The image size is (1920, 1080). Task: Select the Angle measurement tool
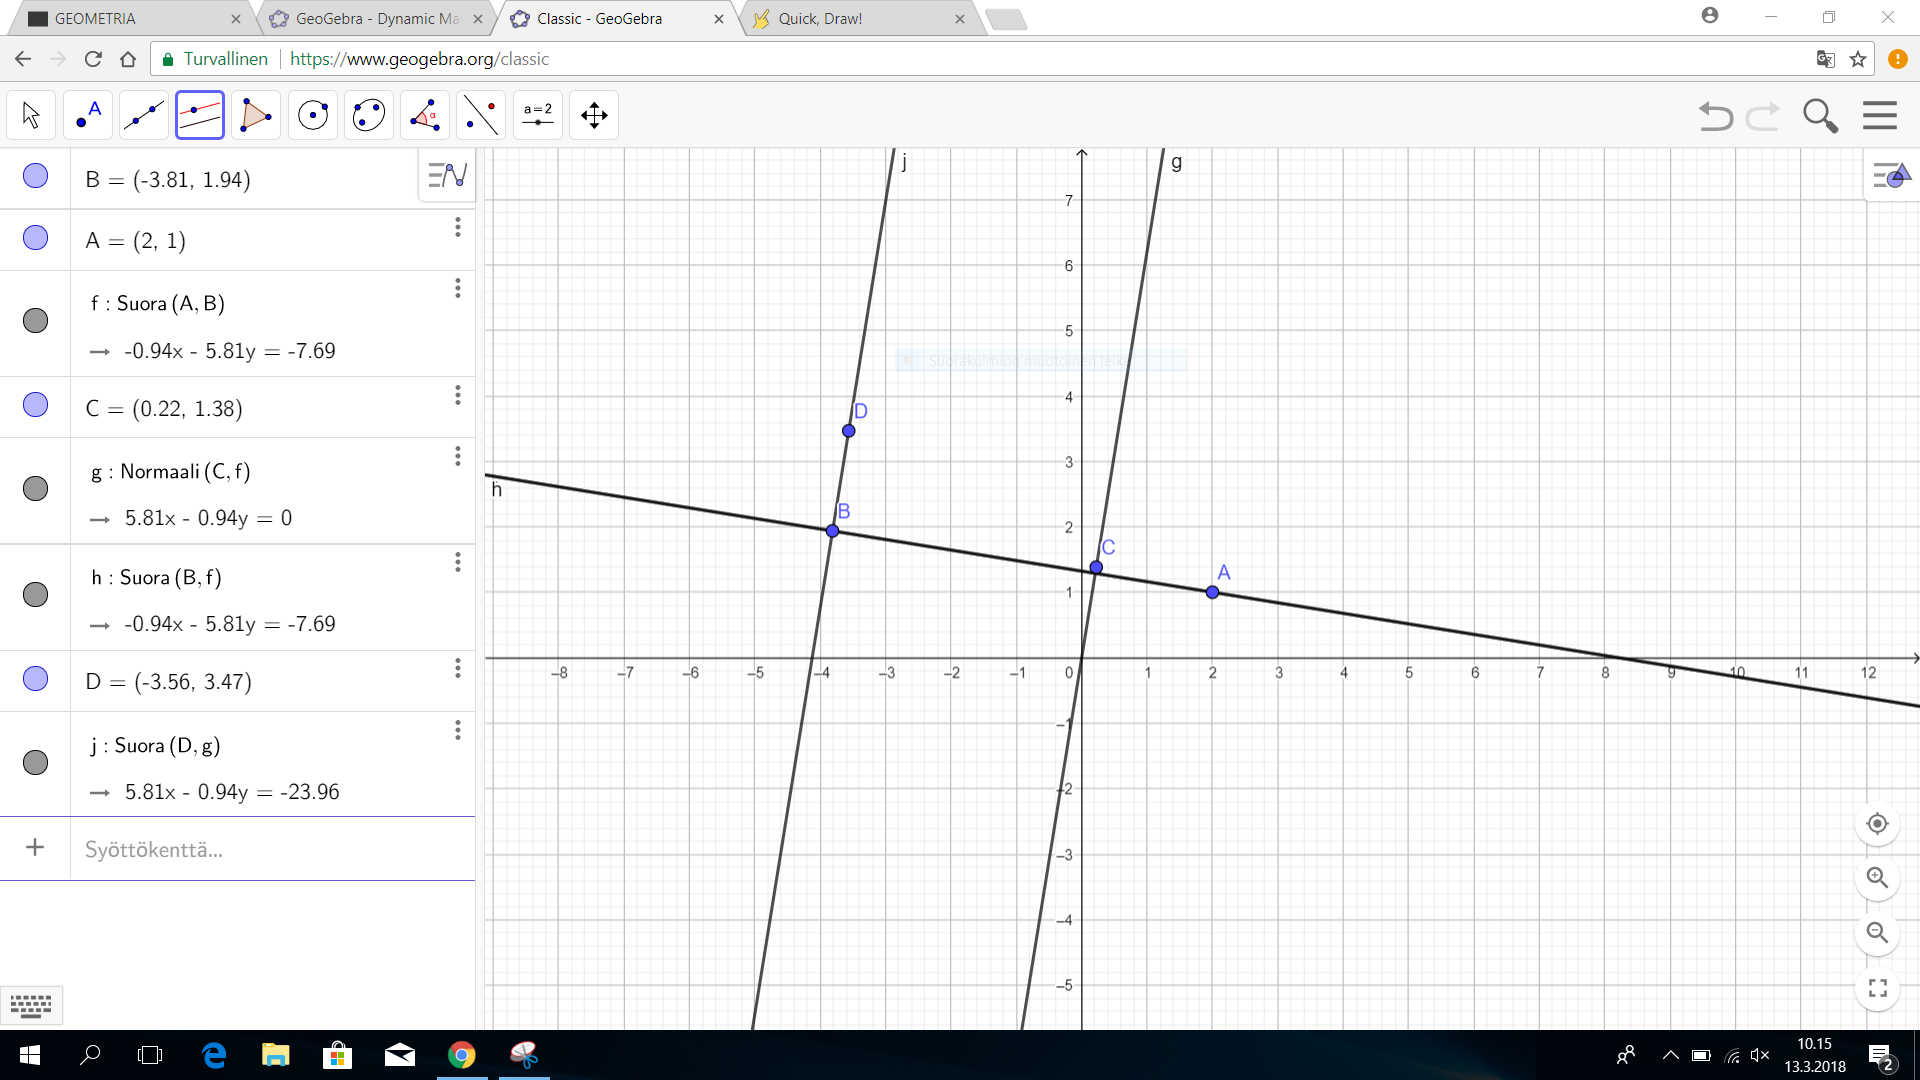425,115
